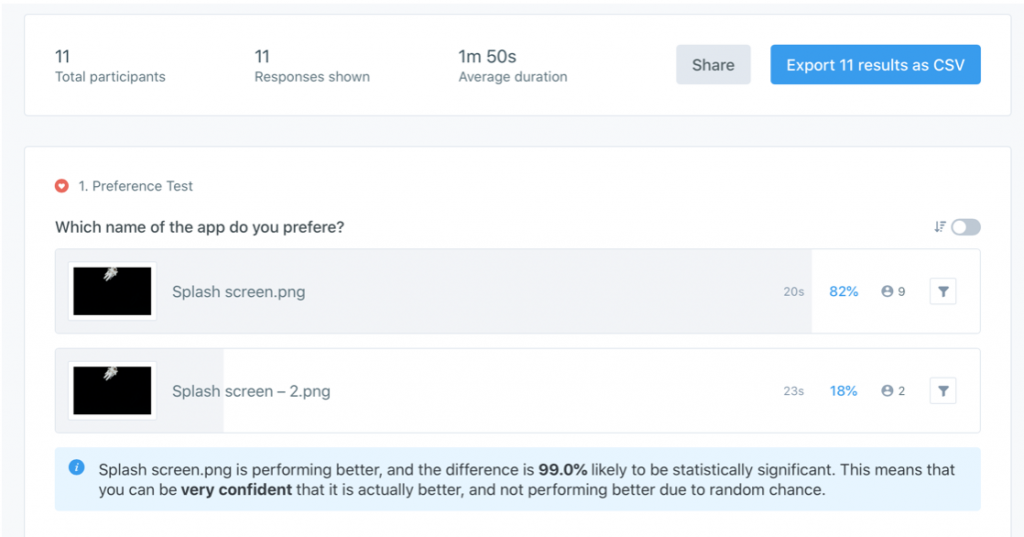Open the Splash screen.png thumbnail
The image size is (1024, 537).
point(112,291)
